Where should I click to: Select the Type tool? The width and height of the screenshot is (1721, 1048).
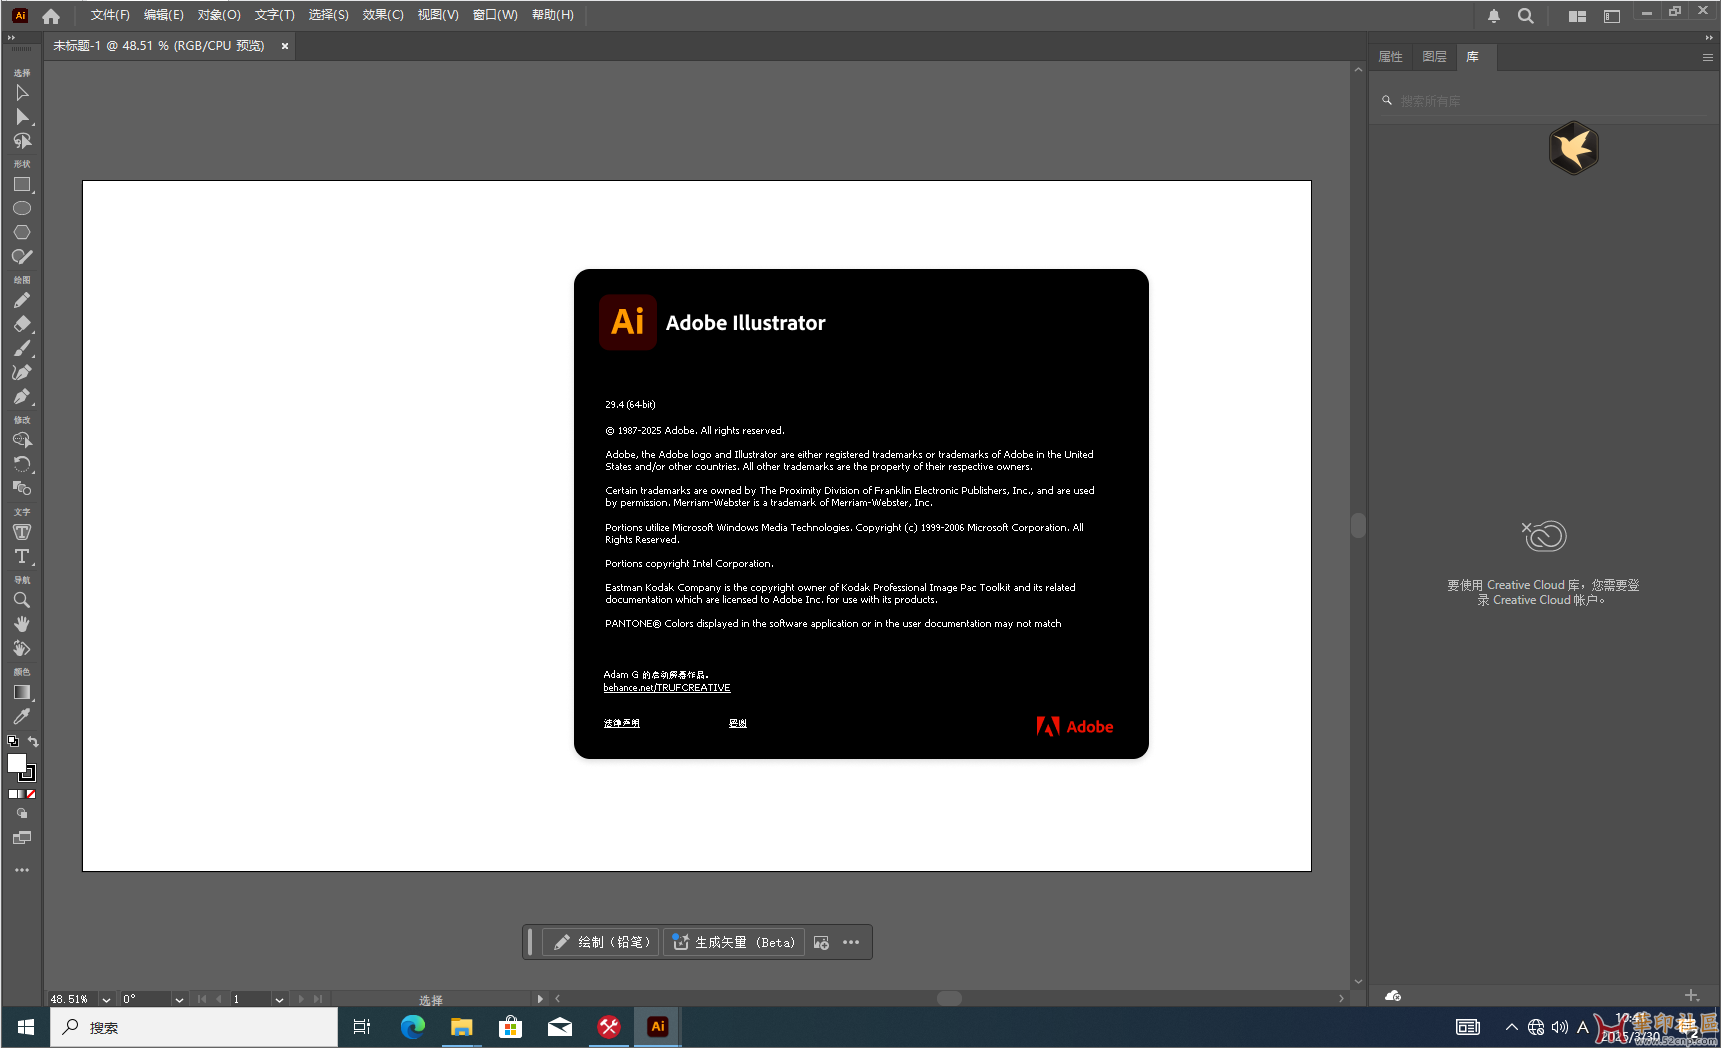click(x=22, y=556)
